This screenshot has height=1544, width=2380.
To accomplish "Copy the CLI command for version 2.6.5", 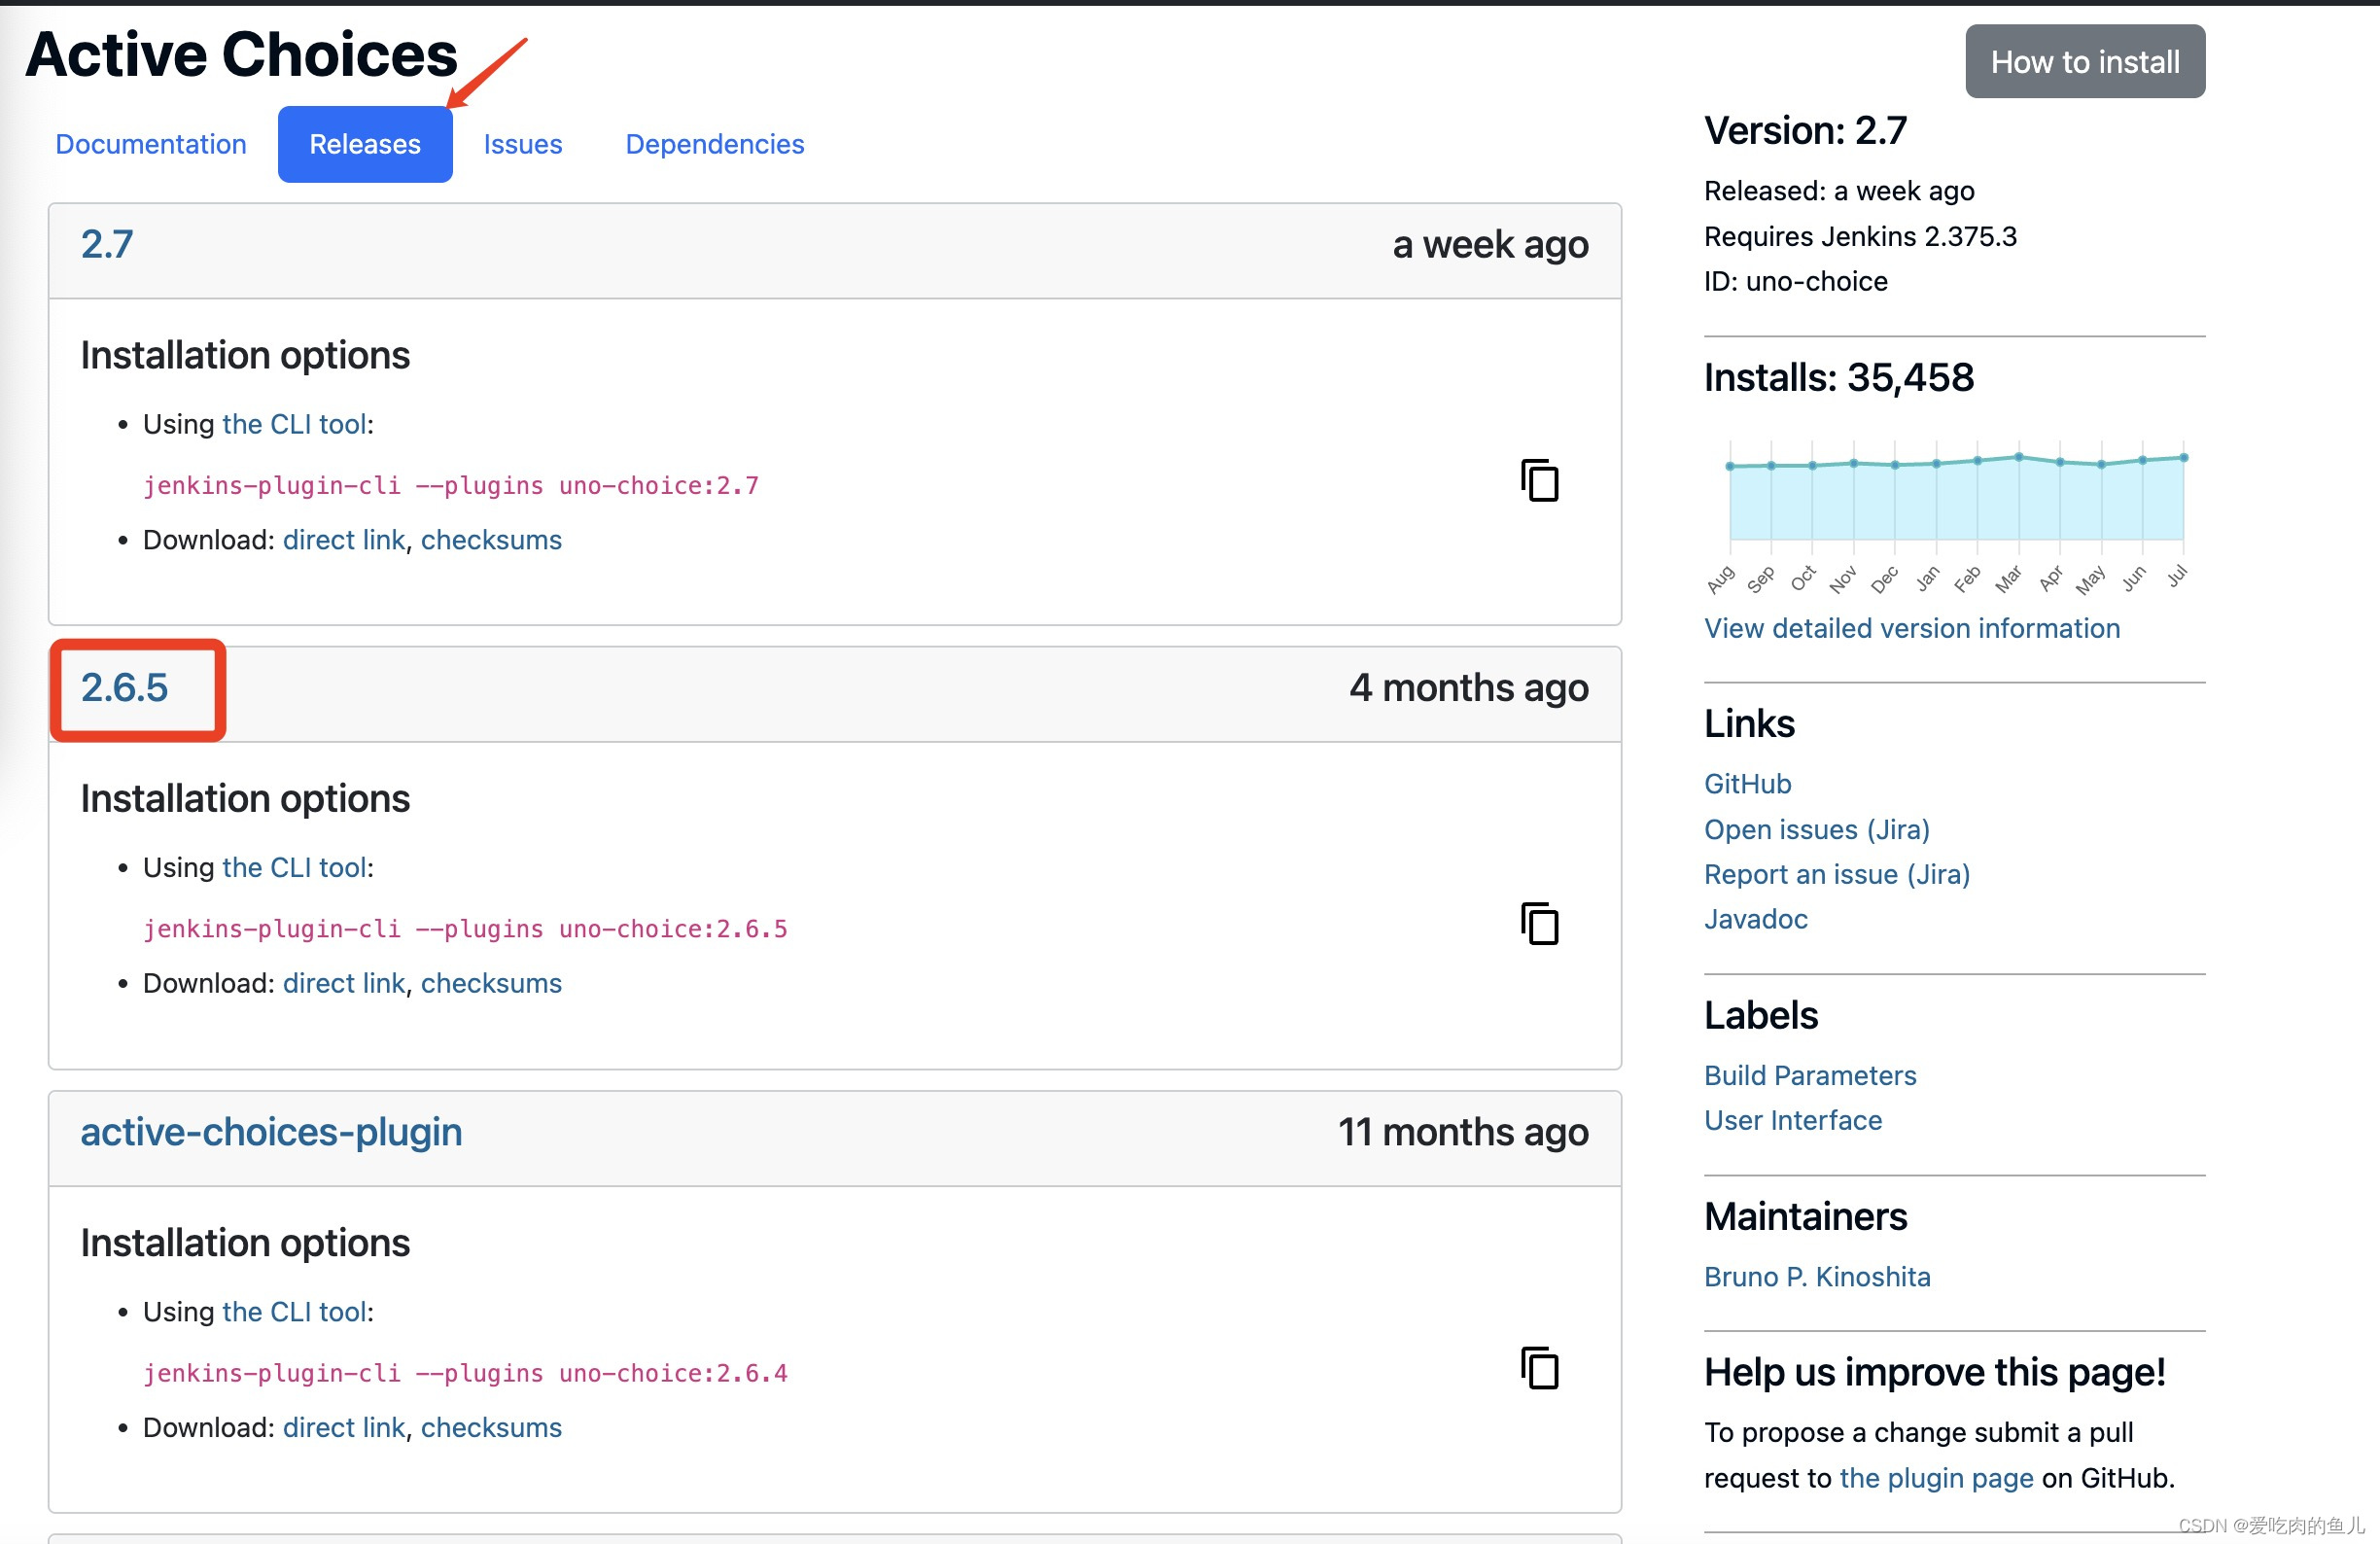I will click(x=1538, y=925).
